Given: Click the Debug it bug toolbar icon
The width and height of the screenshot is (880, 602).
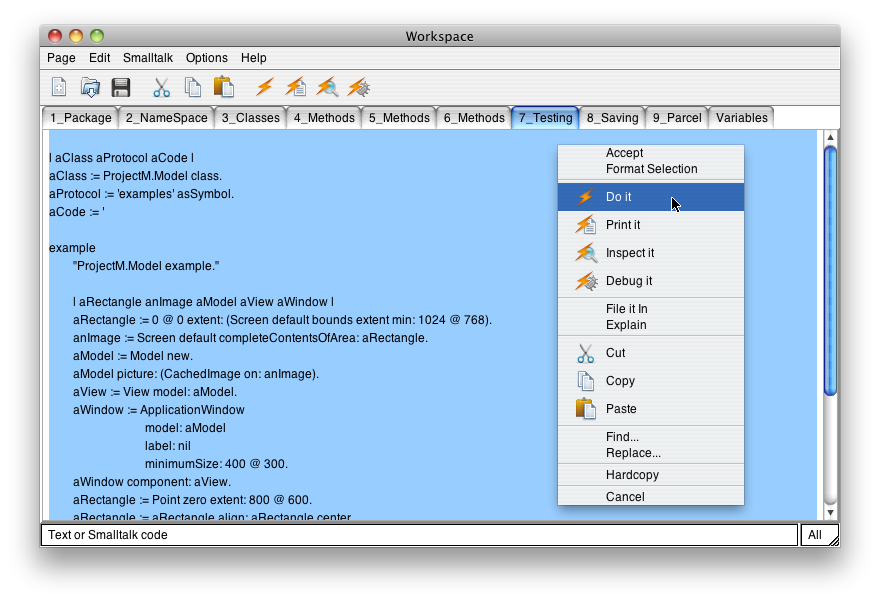Looking at the screenshot, I should point(359,87).
